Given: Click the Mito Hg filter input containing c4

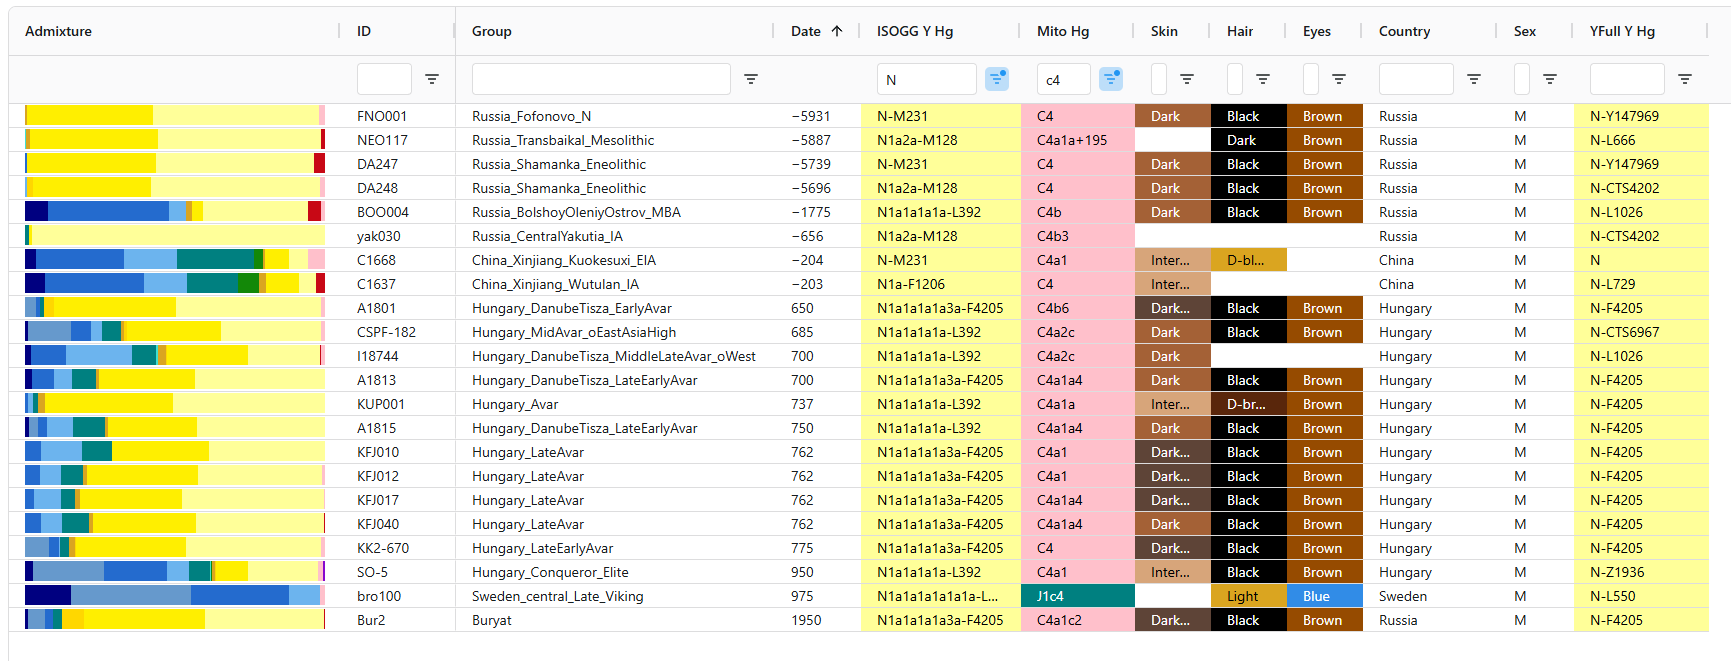Looking at the screenshot, I should coord(1063,79).
